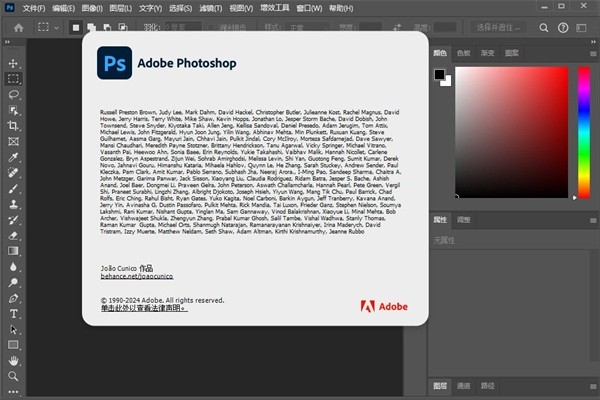Select the Frame tool
Image resolution: width=600 pixels, height=400 pixels.
pos(13,141)
